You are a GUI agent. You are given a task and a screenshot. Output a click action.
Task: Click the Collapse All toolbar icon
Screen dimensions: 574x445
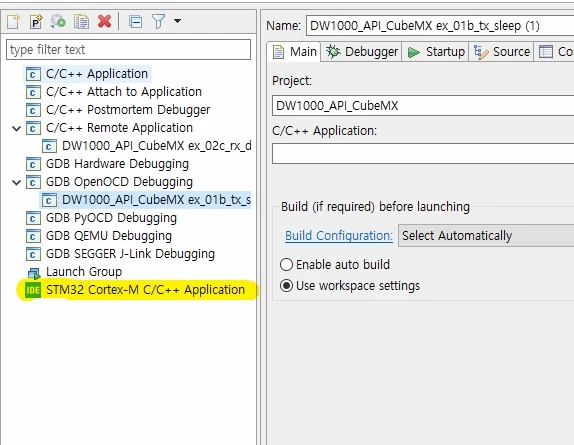point(135,22)
